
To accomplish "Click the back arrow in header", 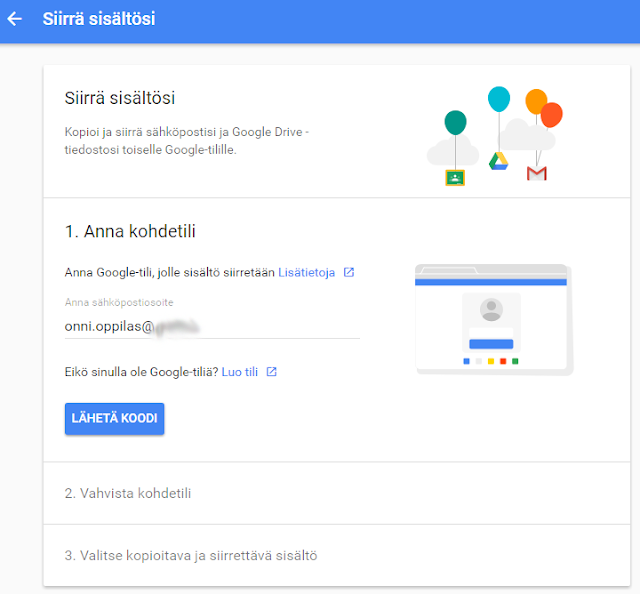I will coord(14,19).
